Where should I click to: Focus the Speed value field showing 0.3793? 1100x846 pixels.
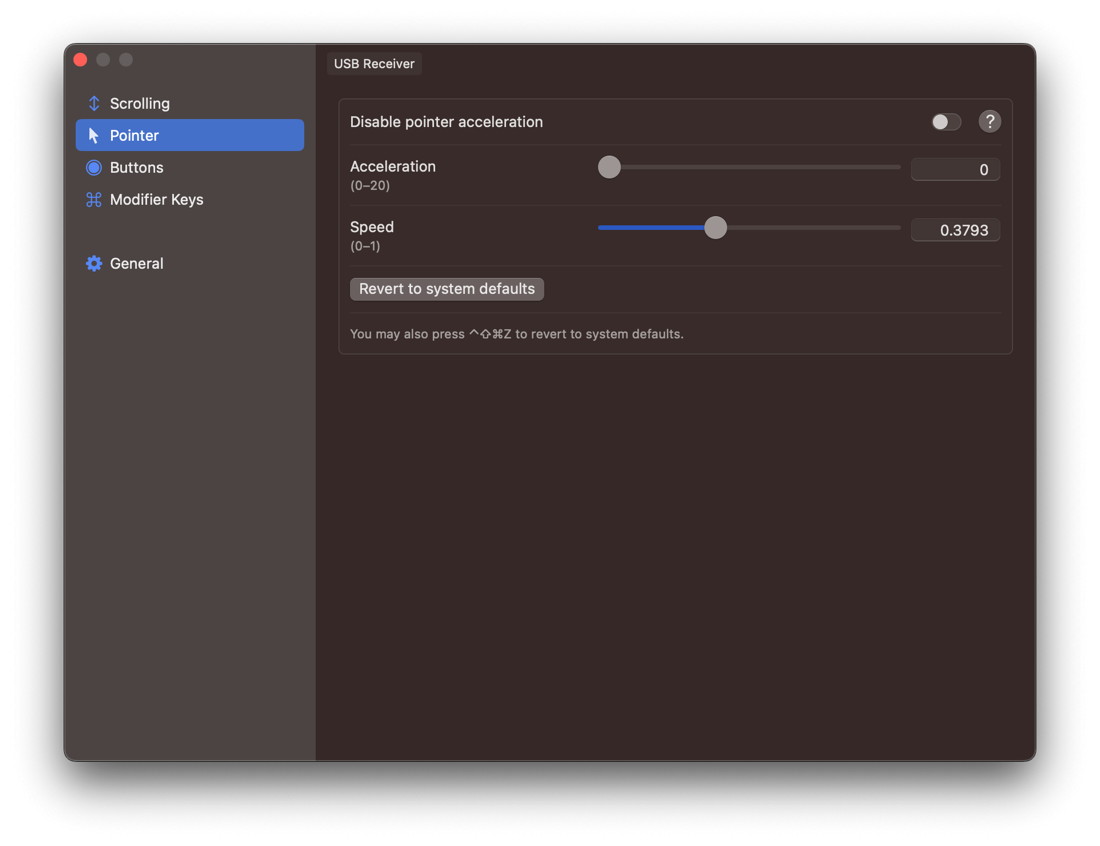pyautogui.click(x=955, y=230)
